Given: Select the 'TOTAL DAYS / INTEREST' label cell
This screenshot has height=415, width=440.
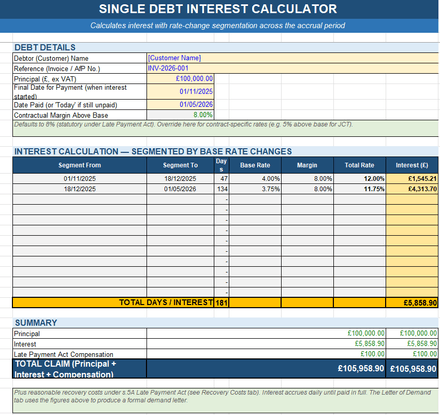Looking at the screenshot, I should pos(113,302).
